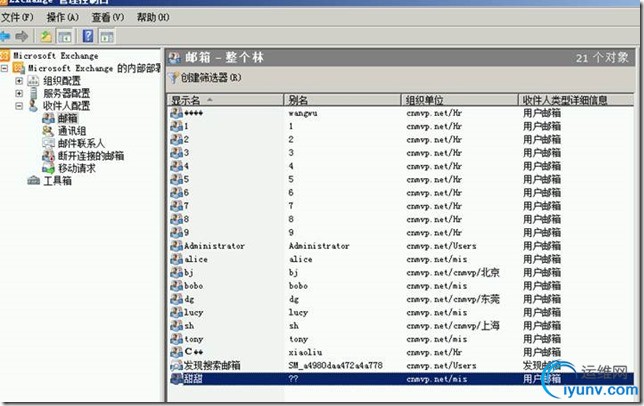This screenshot has height=406, width=644.
Task: Click the lucy mailbox icon
Action: click(x=177, y=312)
